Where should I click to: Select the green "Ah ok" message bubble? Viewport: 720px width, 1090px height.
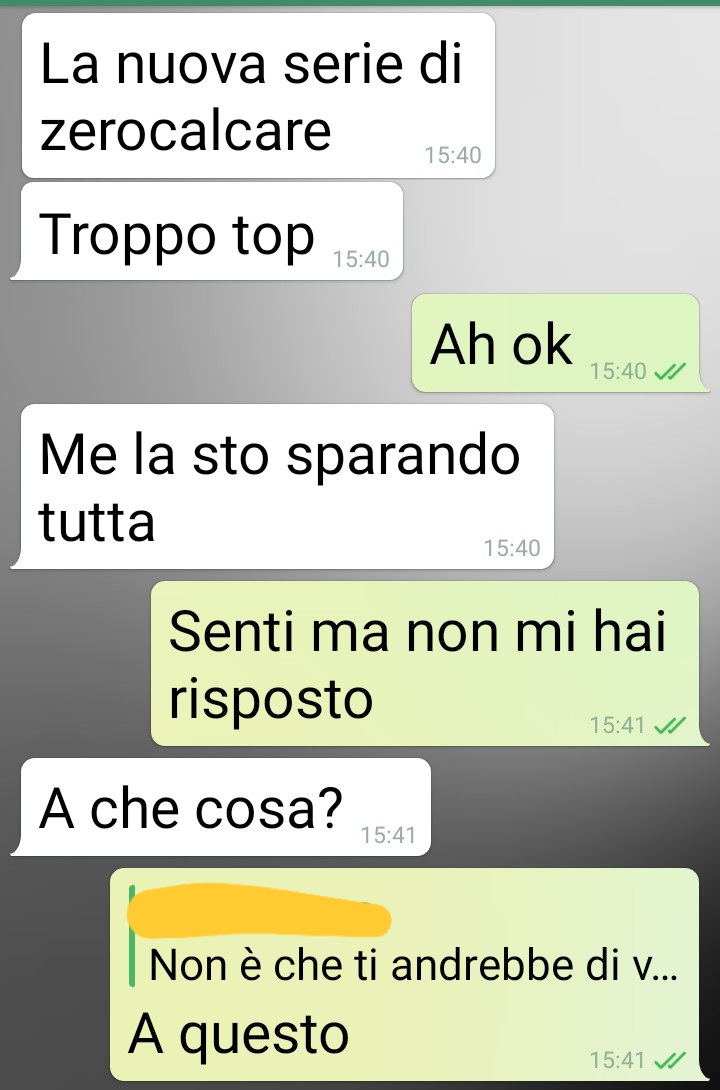tap(561, 343)
